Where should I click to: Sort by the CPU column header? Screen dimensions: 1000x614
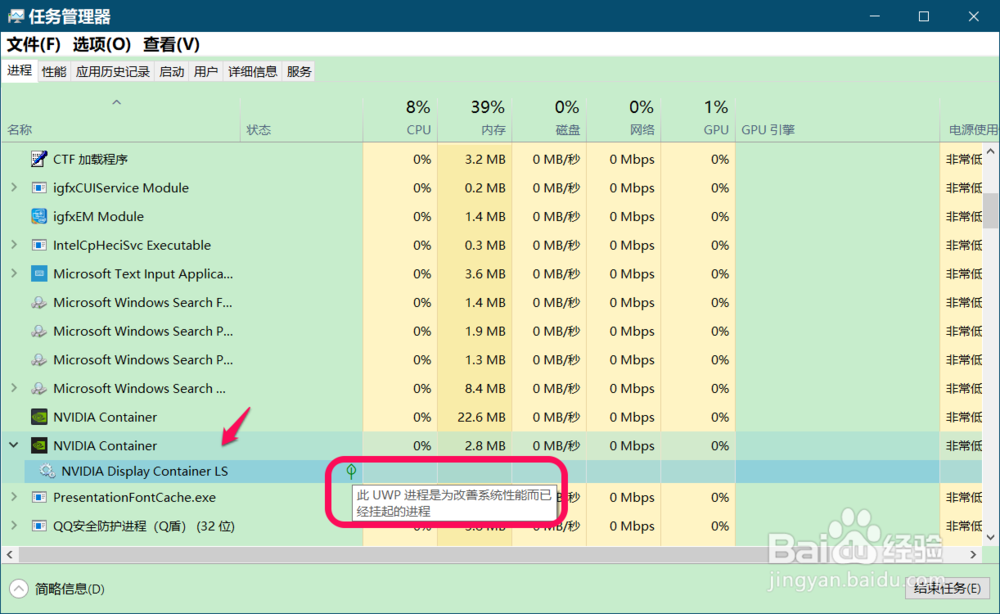[400, 119]
